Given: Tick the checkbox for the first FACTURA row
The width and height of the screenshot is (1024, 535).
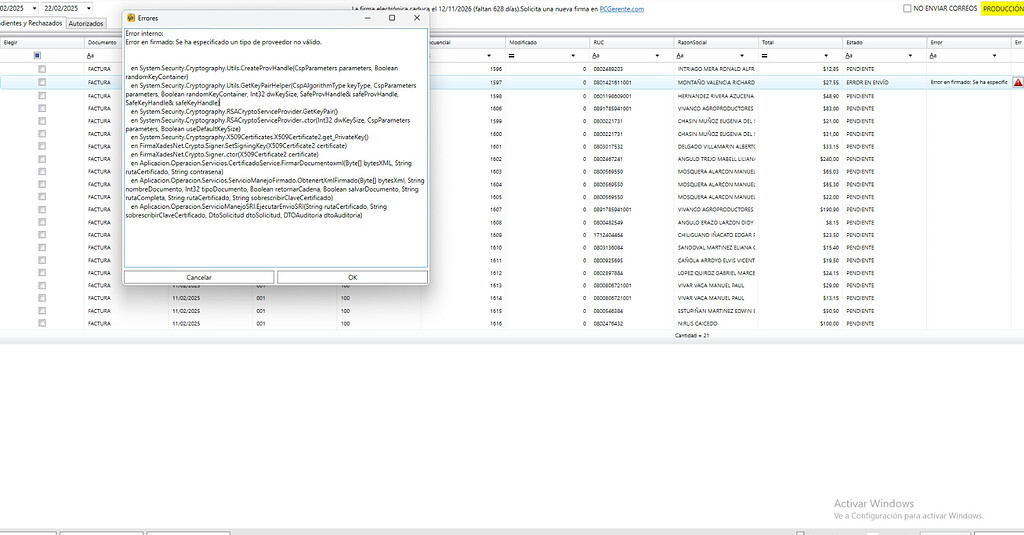Looking at the screenshot, I should 42,69.
